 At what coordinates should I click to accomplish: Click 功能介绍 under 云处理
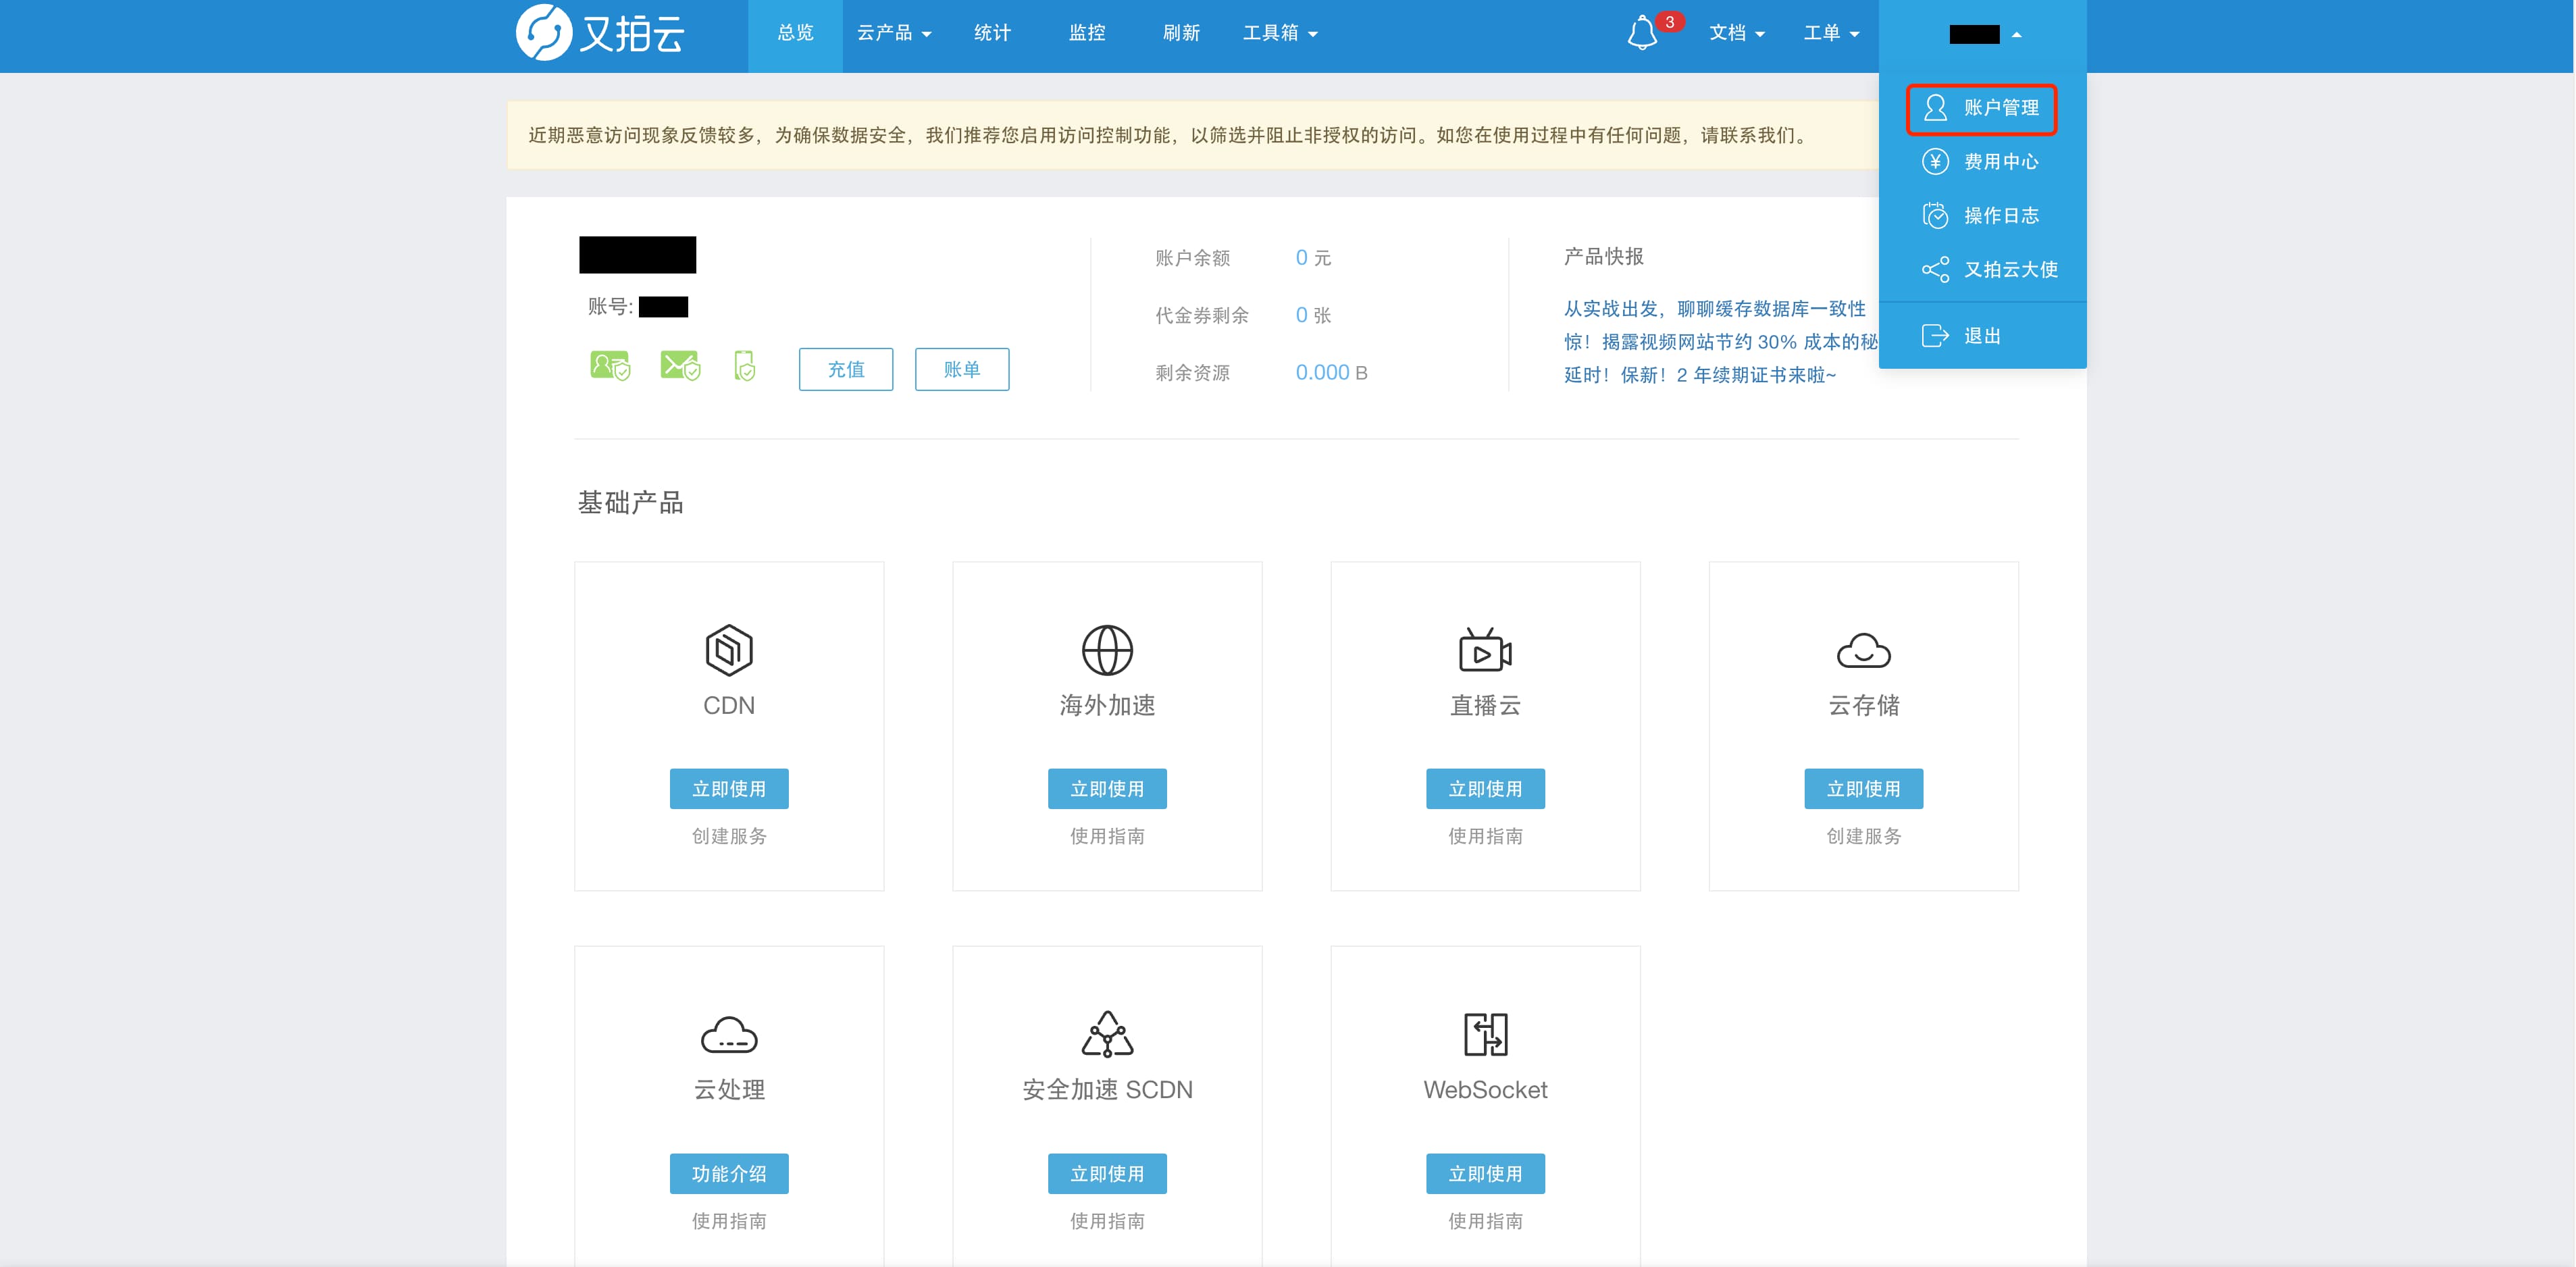point(729,1173)
